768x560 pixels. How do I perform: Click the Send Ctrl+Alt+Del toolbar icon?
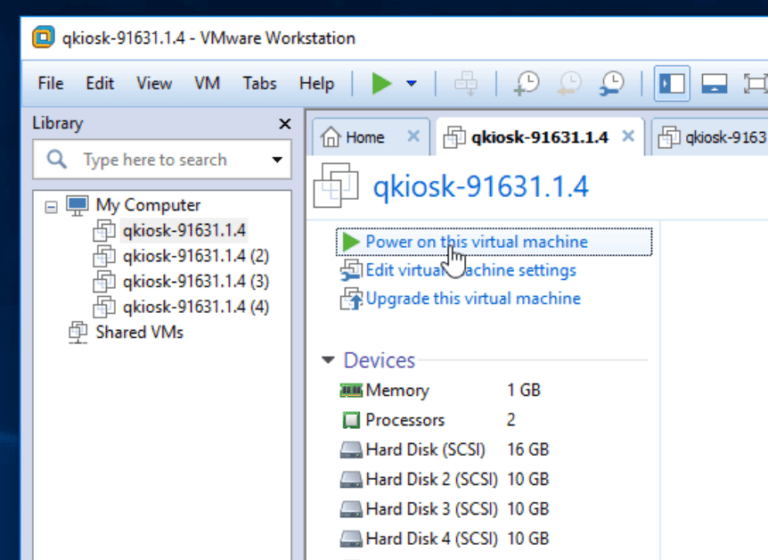click(467, 84)
